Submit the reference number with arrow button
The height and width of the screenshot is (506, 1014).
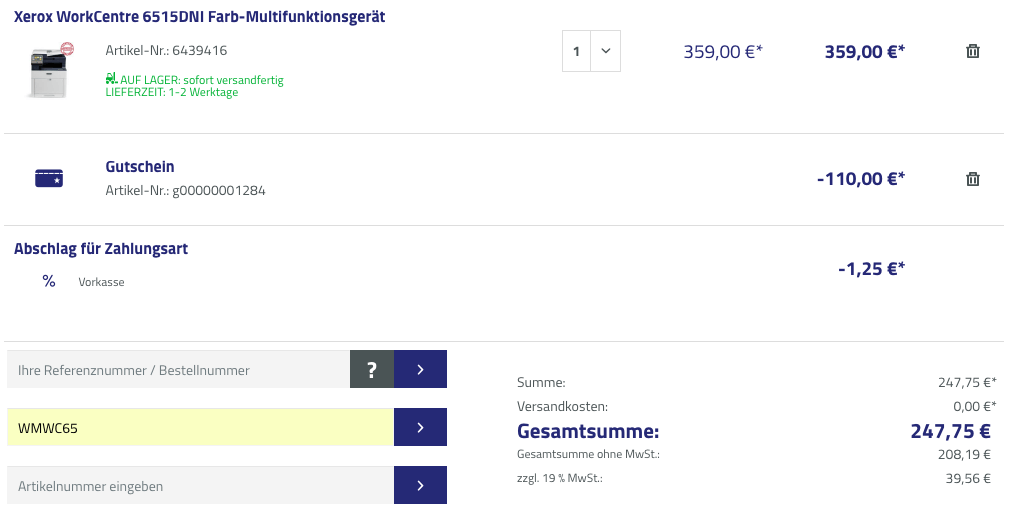tap(420, 370)
